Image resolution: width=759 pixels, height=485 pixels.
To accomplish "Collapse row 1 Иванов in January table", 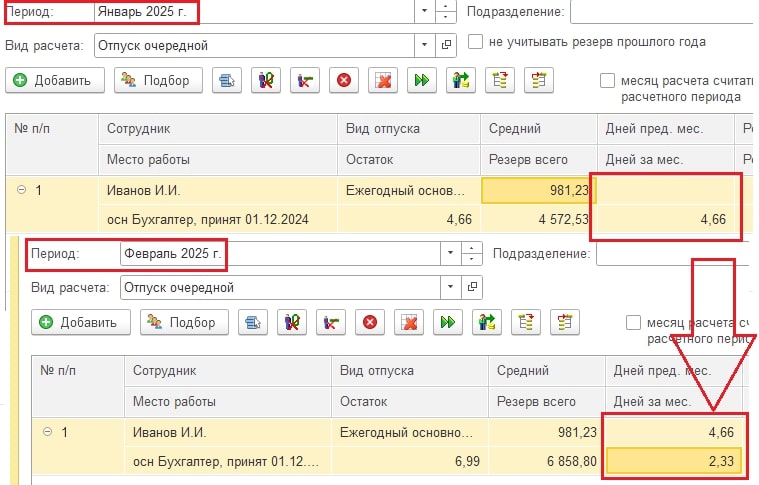I will tap(21, 189).
